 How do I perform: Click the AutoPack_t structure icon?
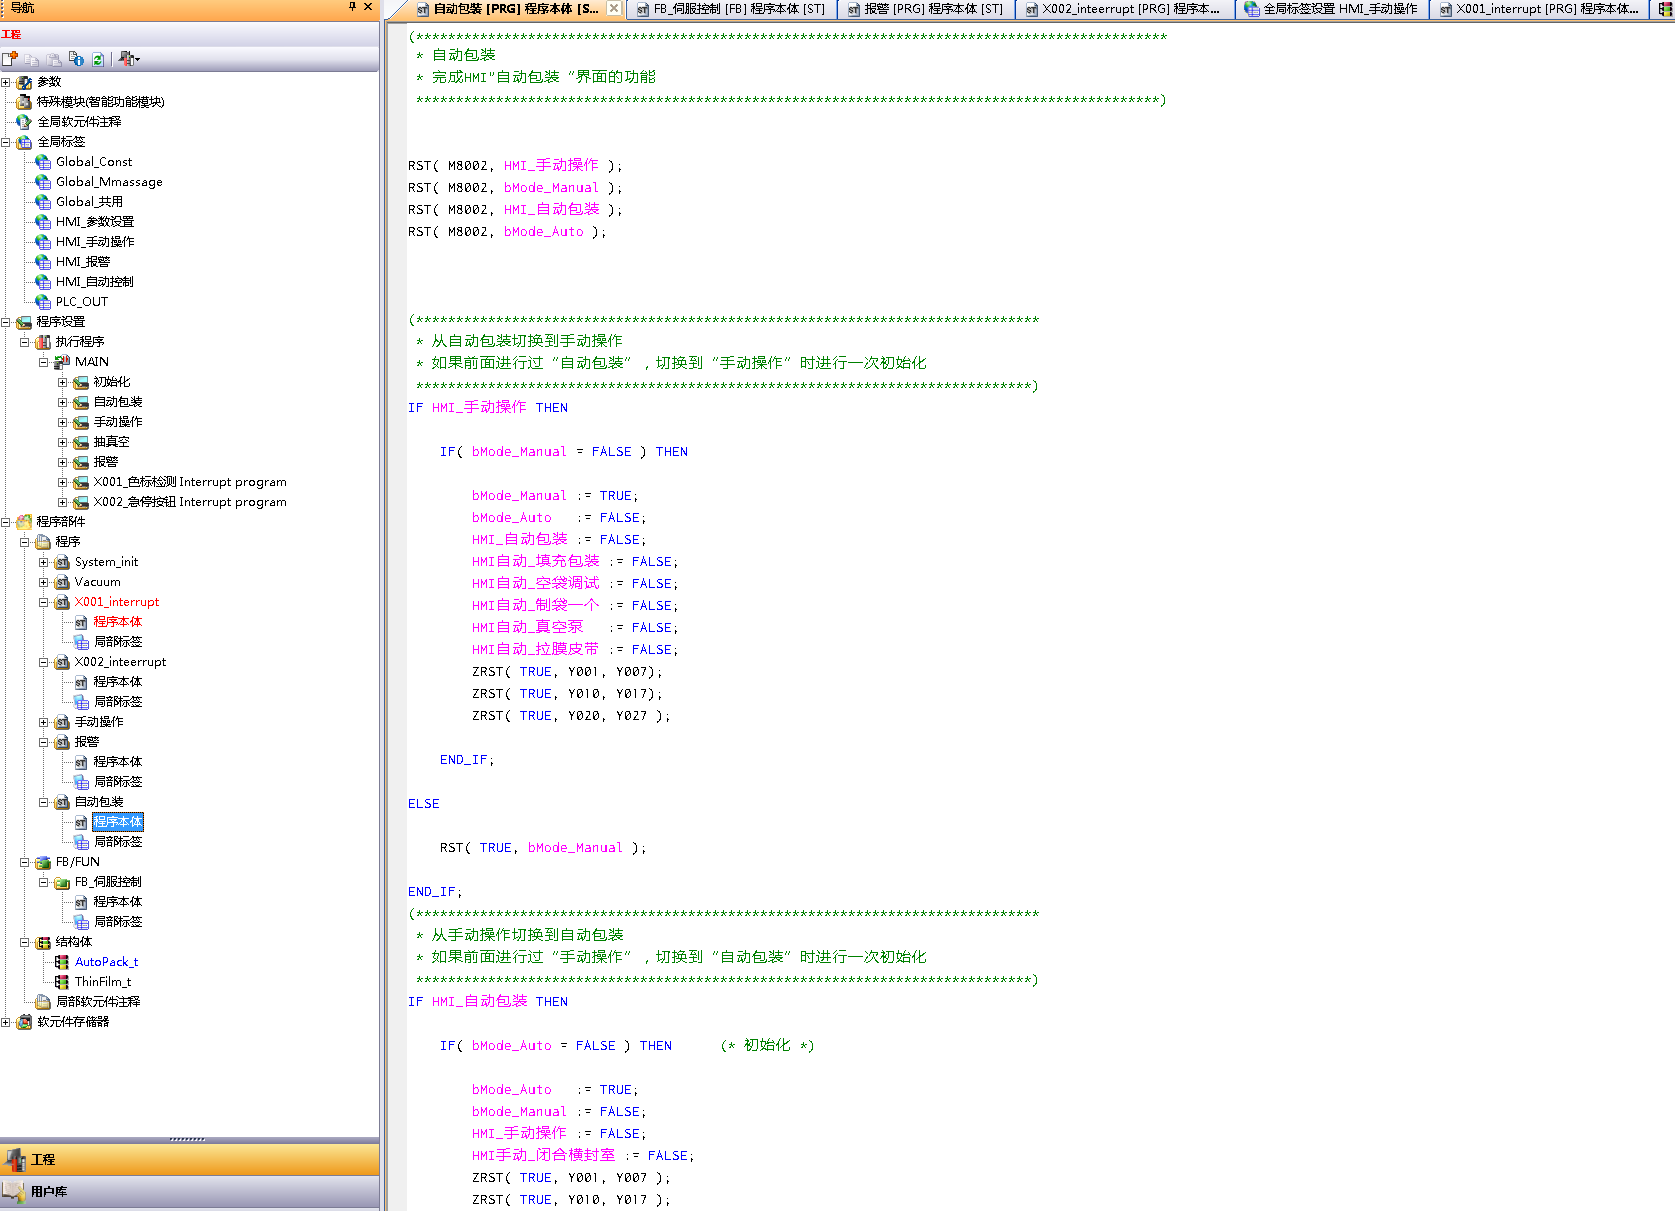62,962
